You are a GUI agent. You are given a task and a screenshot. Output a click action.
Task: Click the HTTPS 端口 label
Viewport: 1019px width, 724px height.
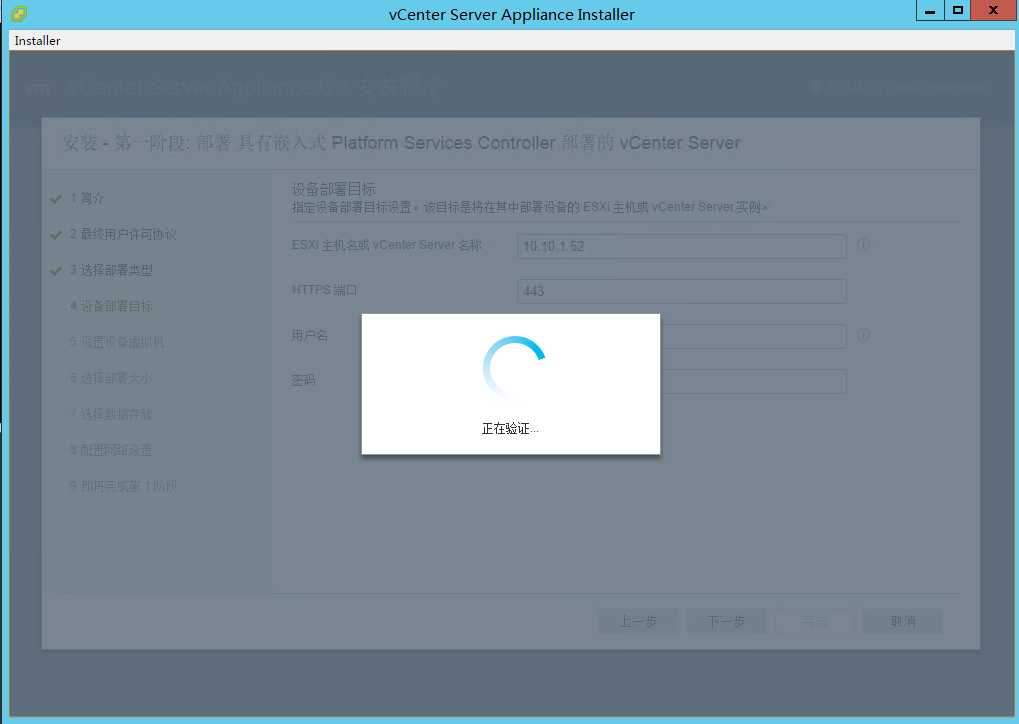(324, 290)
